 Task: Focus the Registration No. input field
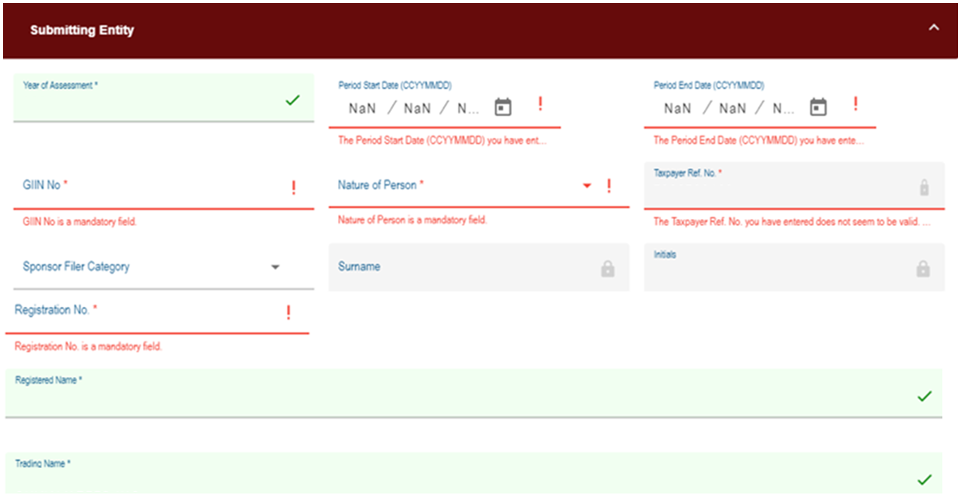pyautogui.click(x=150, y=312)
